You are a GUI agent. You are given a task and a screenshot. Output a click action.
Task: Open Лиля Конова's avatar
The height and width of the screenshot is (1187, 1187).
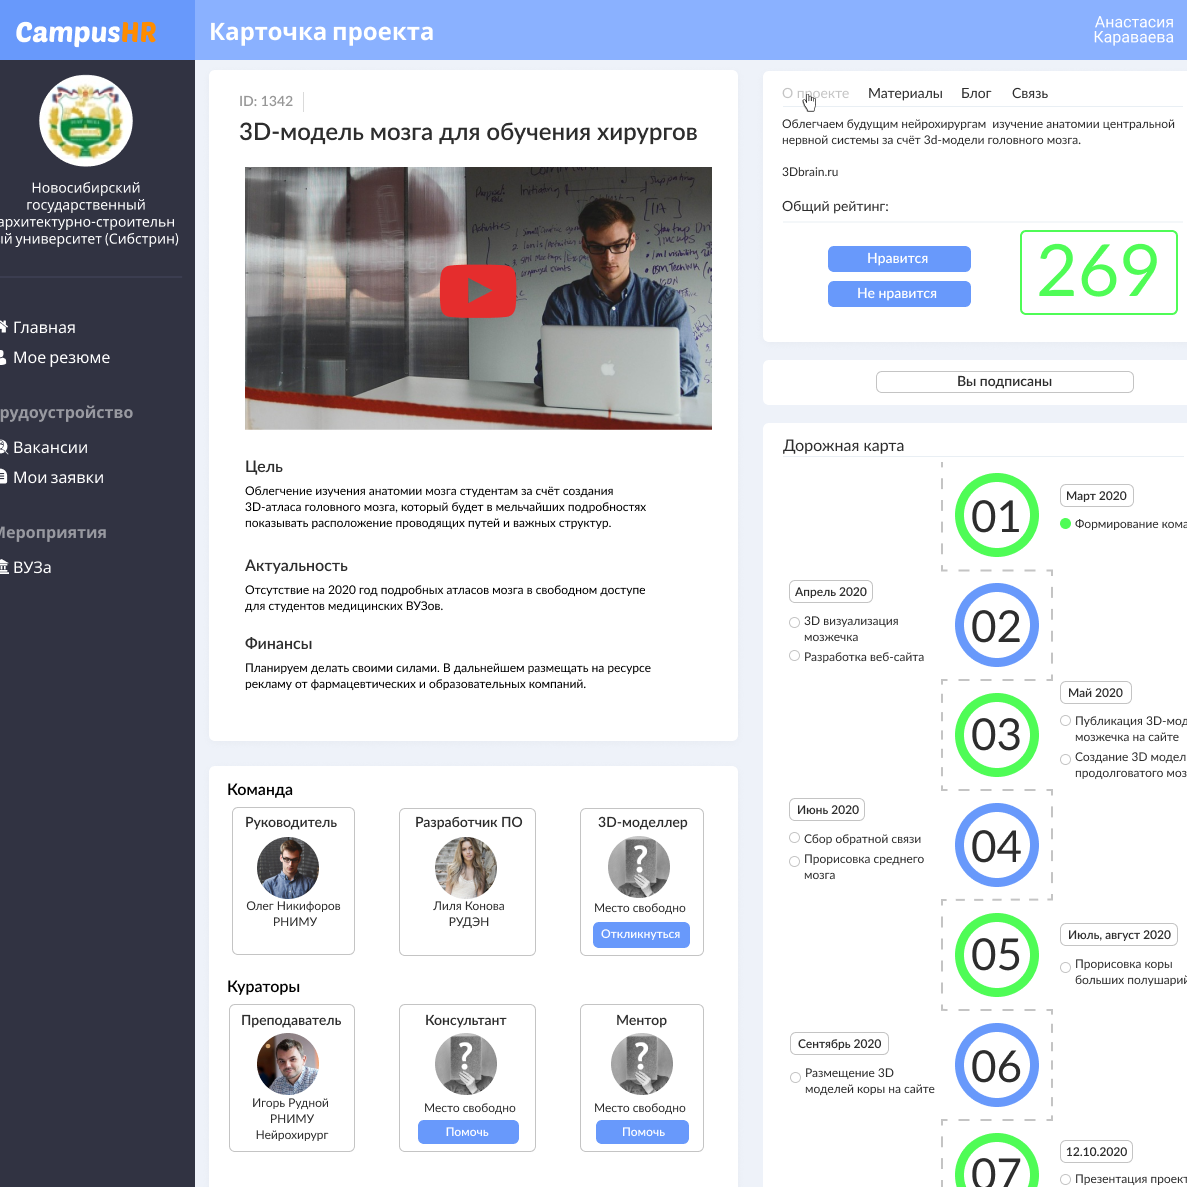point(466,868)
